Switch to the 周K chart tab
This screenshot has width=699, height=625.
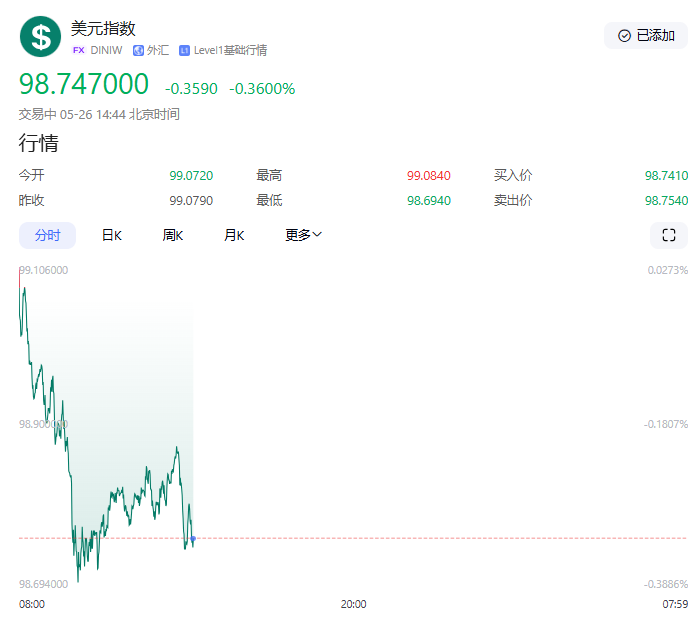[x=173, y=235]
